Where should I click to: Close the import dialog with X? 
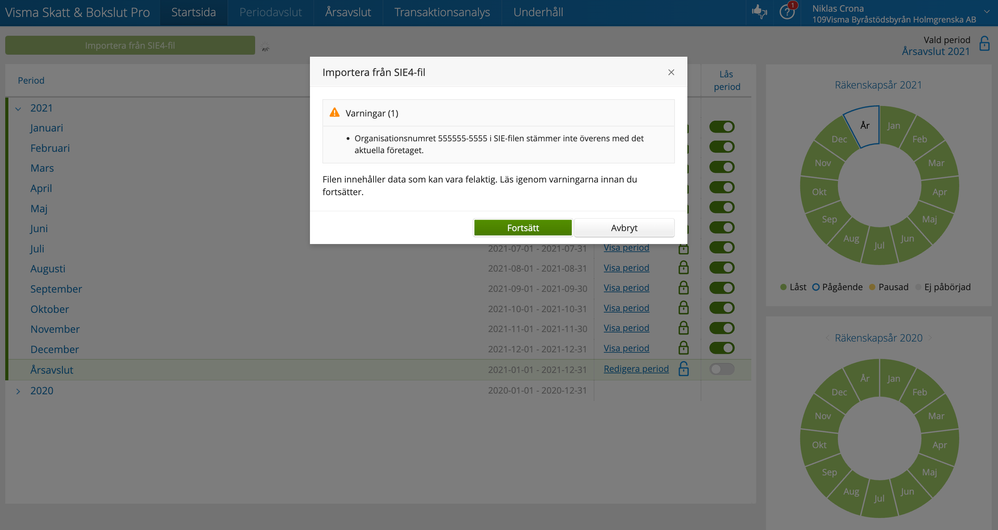coord(671,72)
